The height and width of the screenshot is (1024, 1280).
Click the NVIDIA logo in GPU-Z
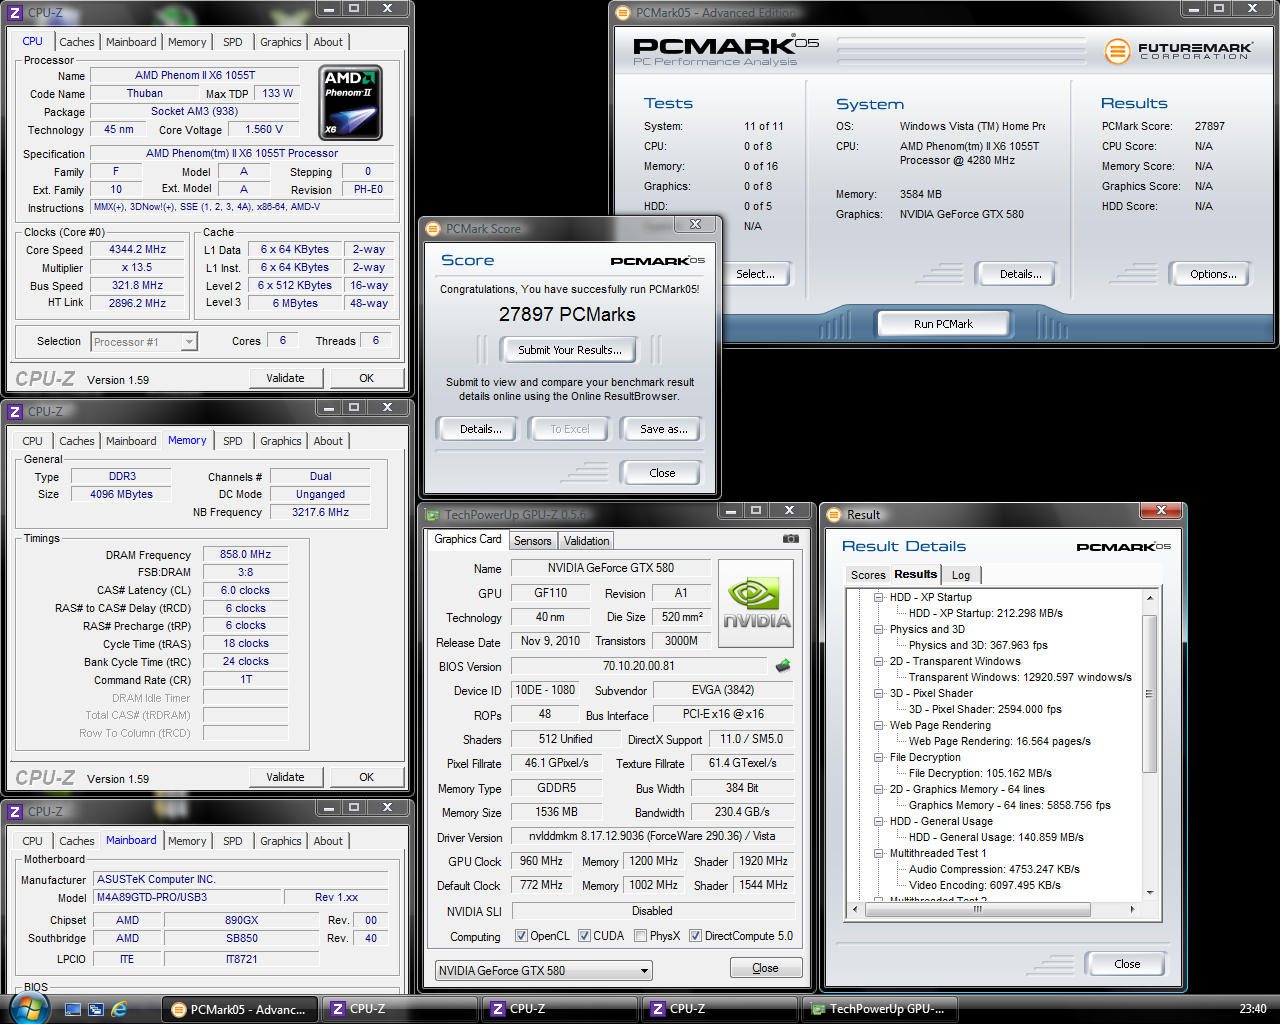756,603
